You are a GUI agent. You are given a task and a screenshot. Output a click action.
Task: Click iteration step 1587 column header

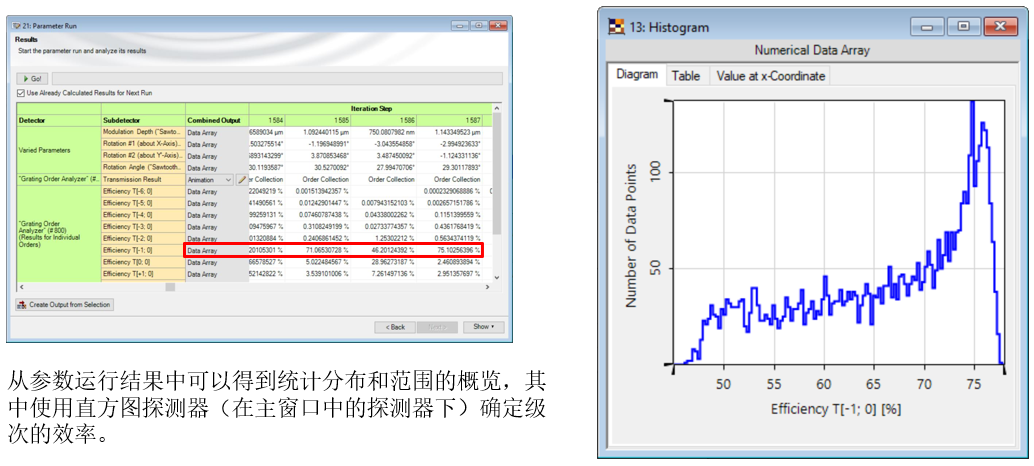[x=450, y=121]
